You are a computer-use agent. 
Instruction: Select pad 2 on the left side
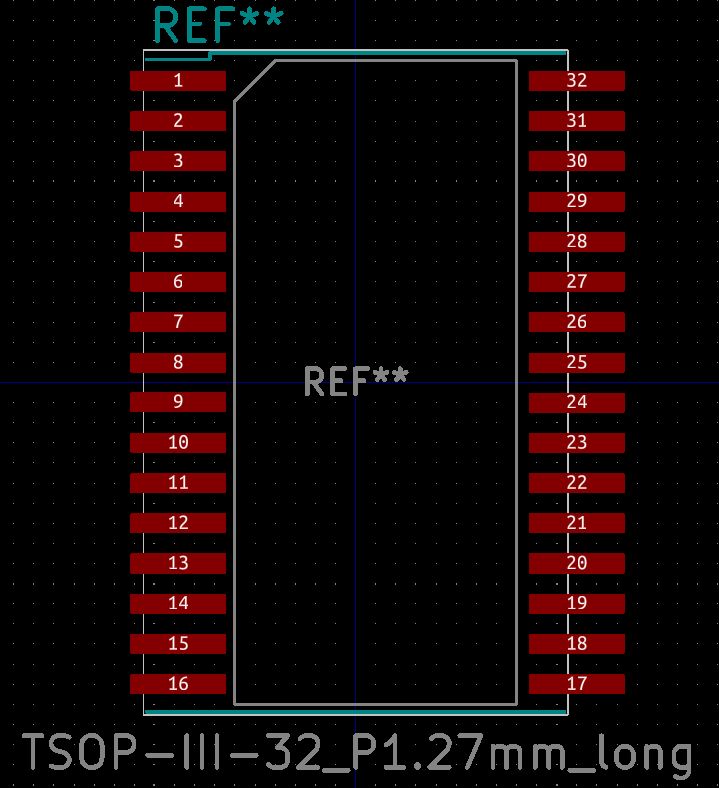click(178, 121)
